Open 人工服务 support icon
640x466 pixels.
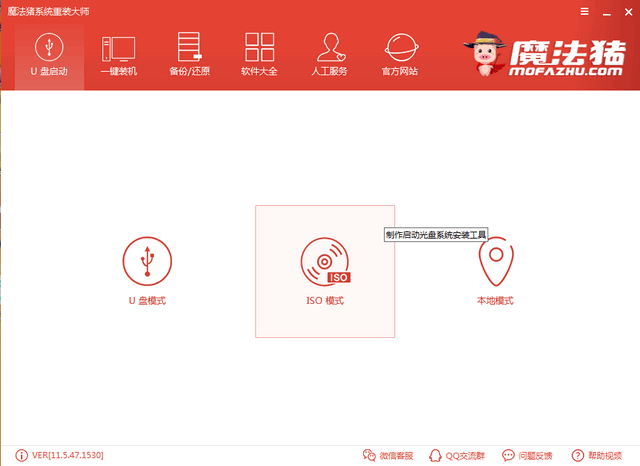click(330, 55)
